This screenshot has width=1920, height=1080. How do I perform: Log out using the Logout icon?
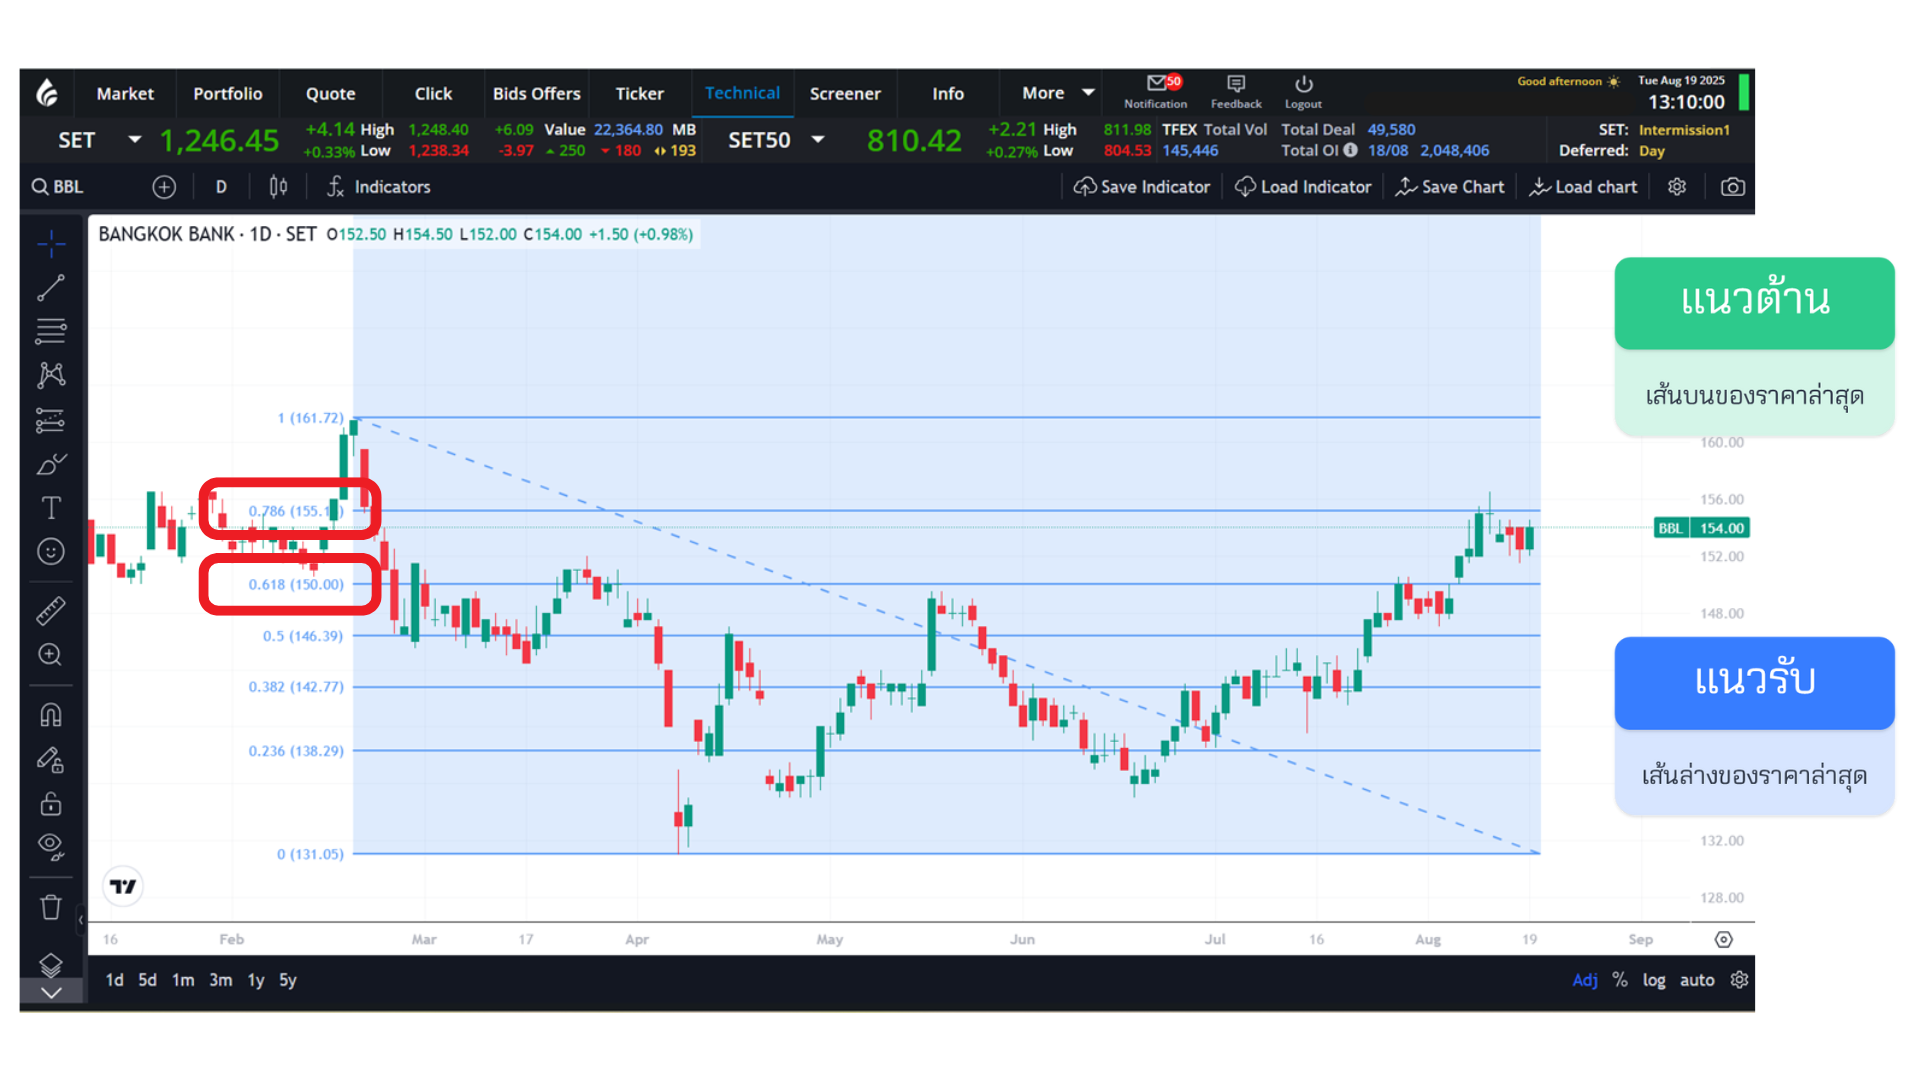coord(1303,91)
